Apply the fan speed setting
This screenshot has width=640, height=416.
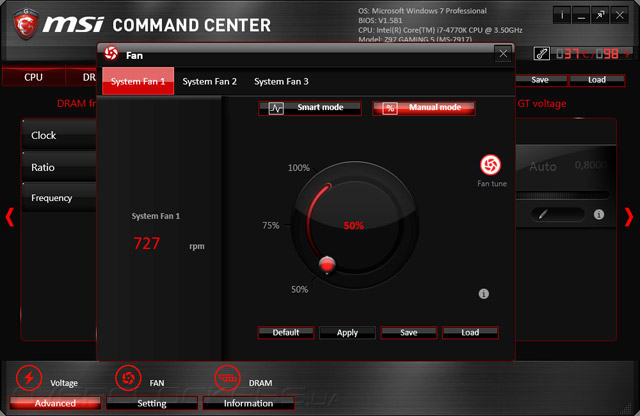pyautogui.click(x=347, y=332)
